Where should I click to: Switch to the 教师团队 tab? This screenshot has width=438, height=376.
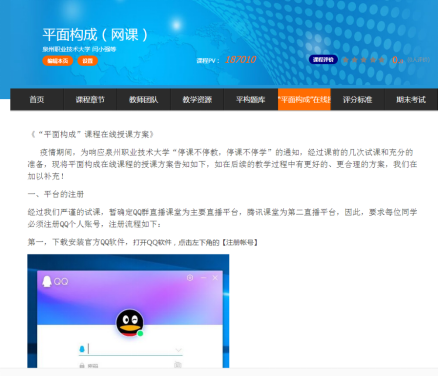click(144, 99)
